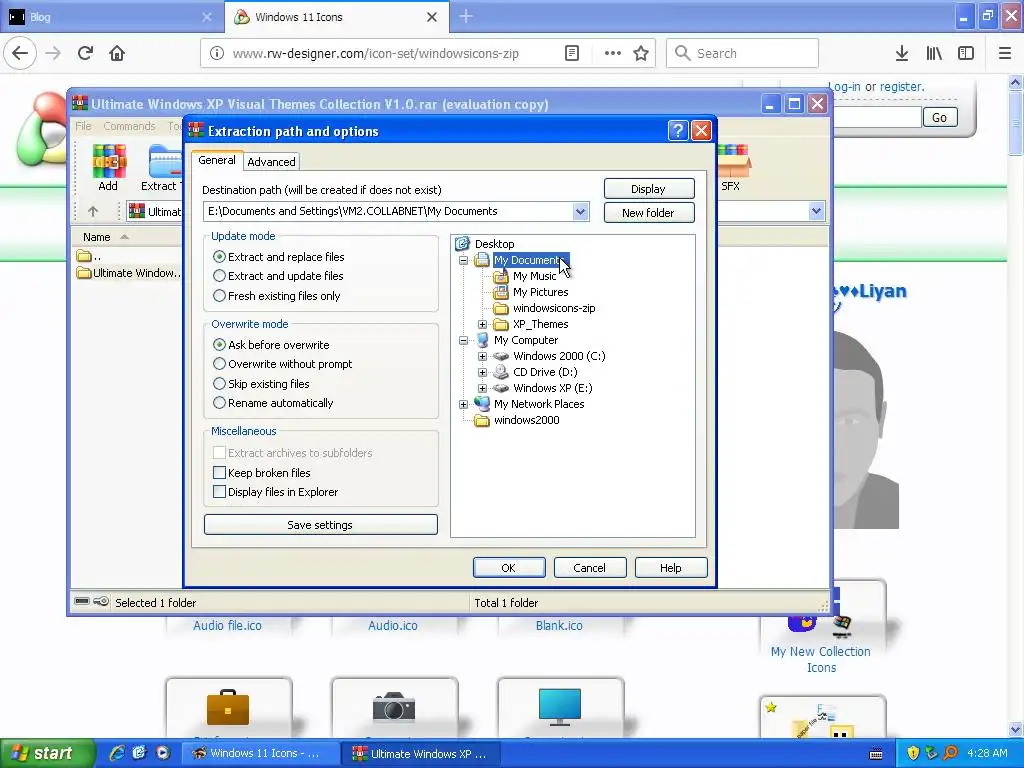1024x768 pixels.
Task: Go back with Firefox back arrow
Action: 20,53
